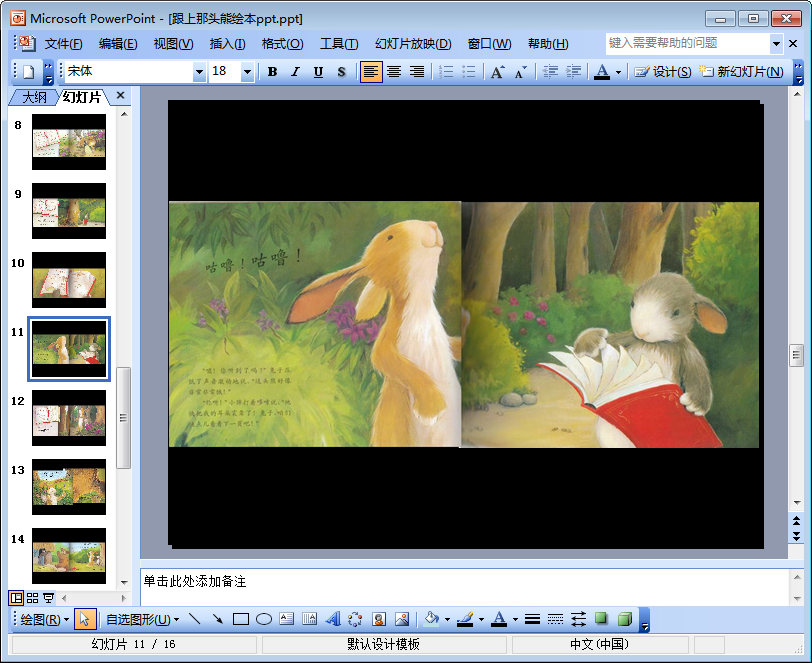Toggle Bold formatting

(x=272, y=71)
